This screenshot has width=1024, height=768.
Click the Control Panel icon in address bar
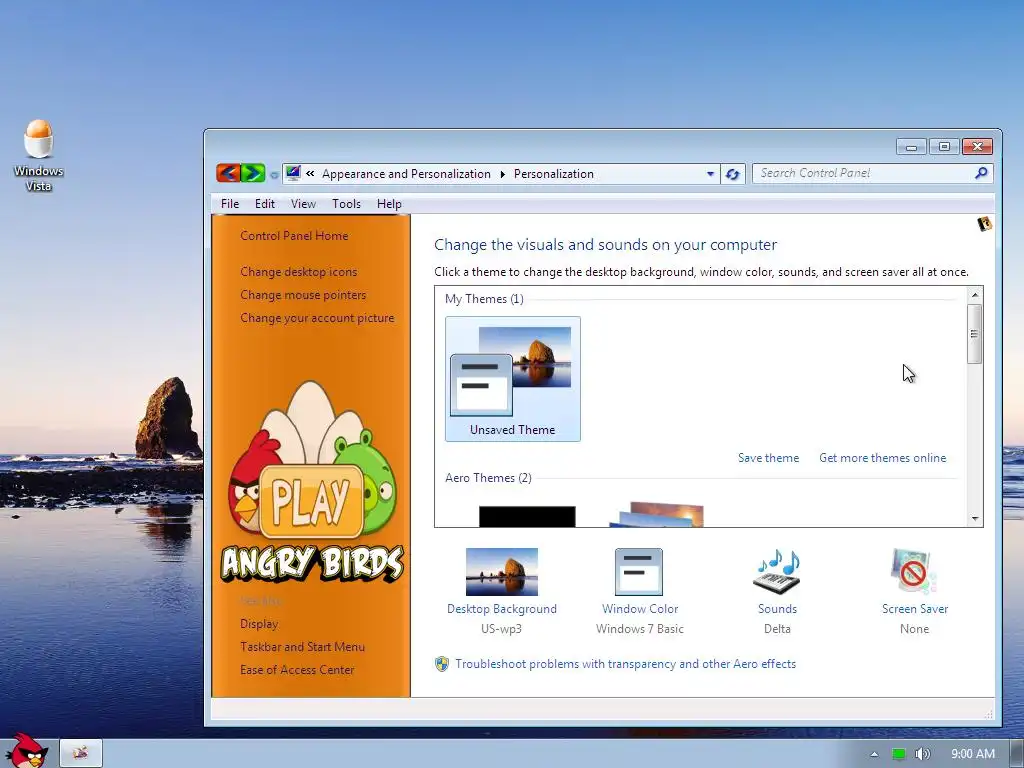[293, 173]
